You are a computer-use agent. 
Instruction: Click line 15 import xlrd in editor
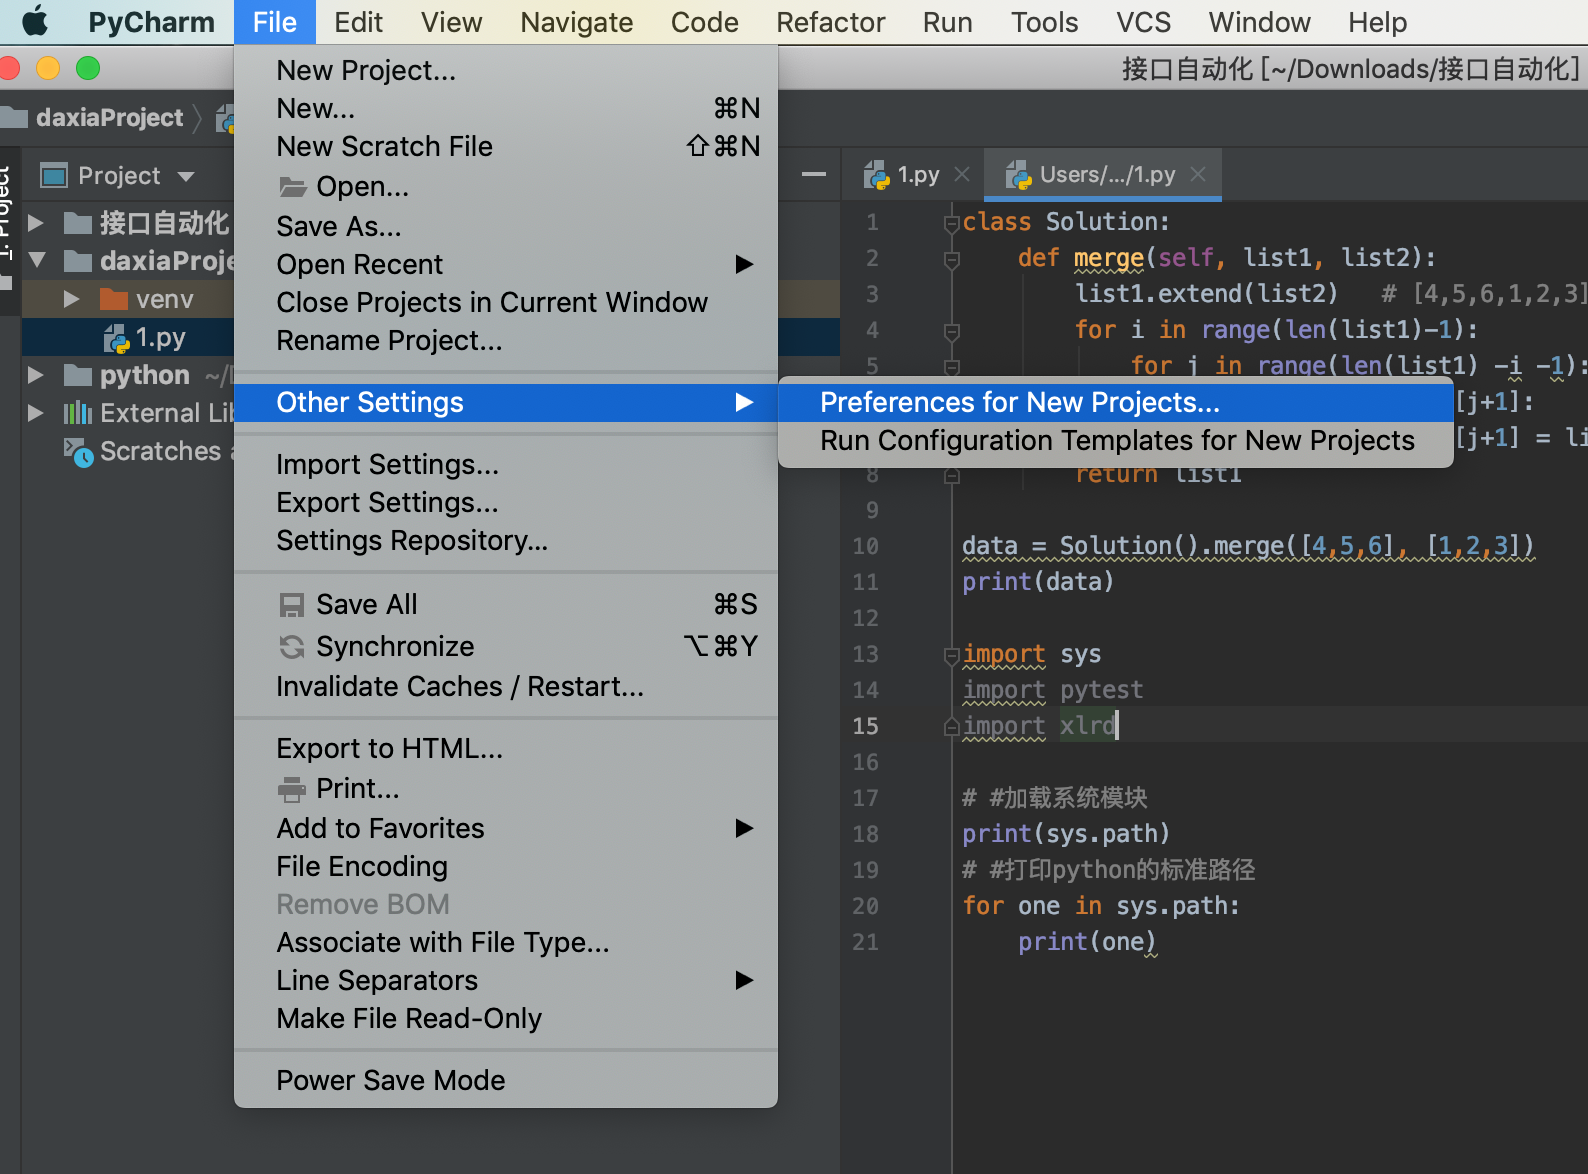[x=1040, y=726]
